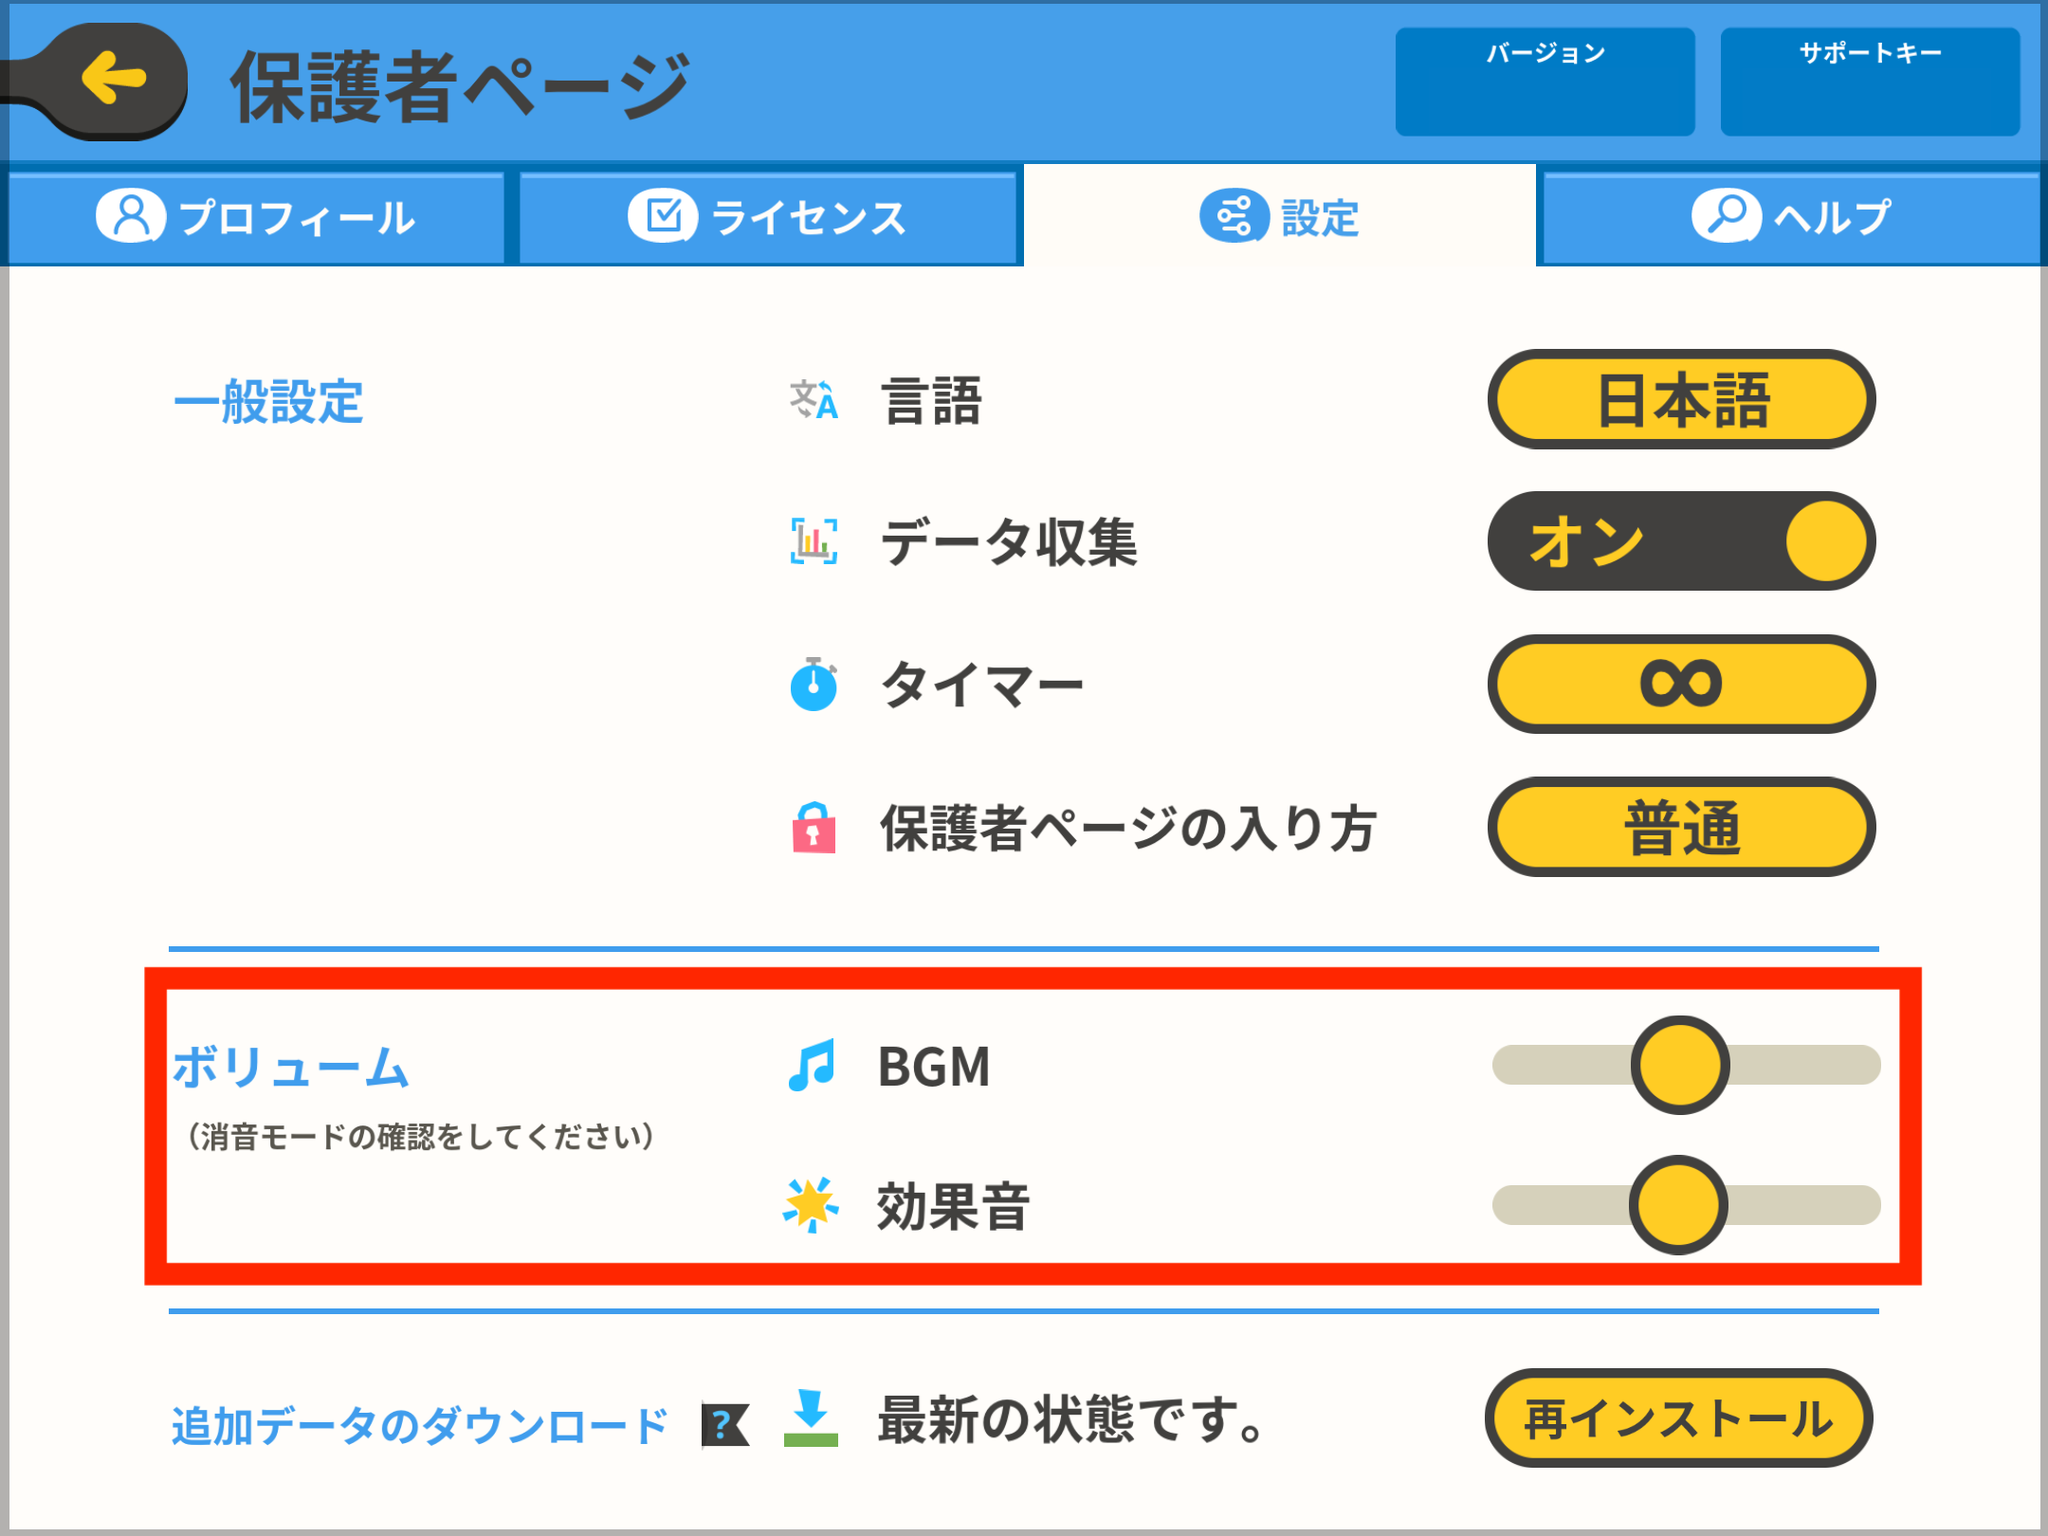This screenshot has height=1536, width=2048.
Task: Change the タイマー infinity setting
Action: coord(1681,684)
